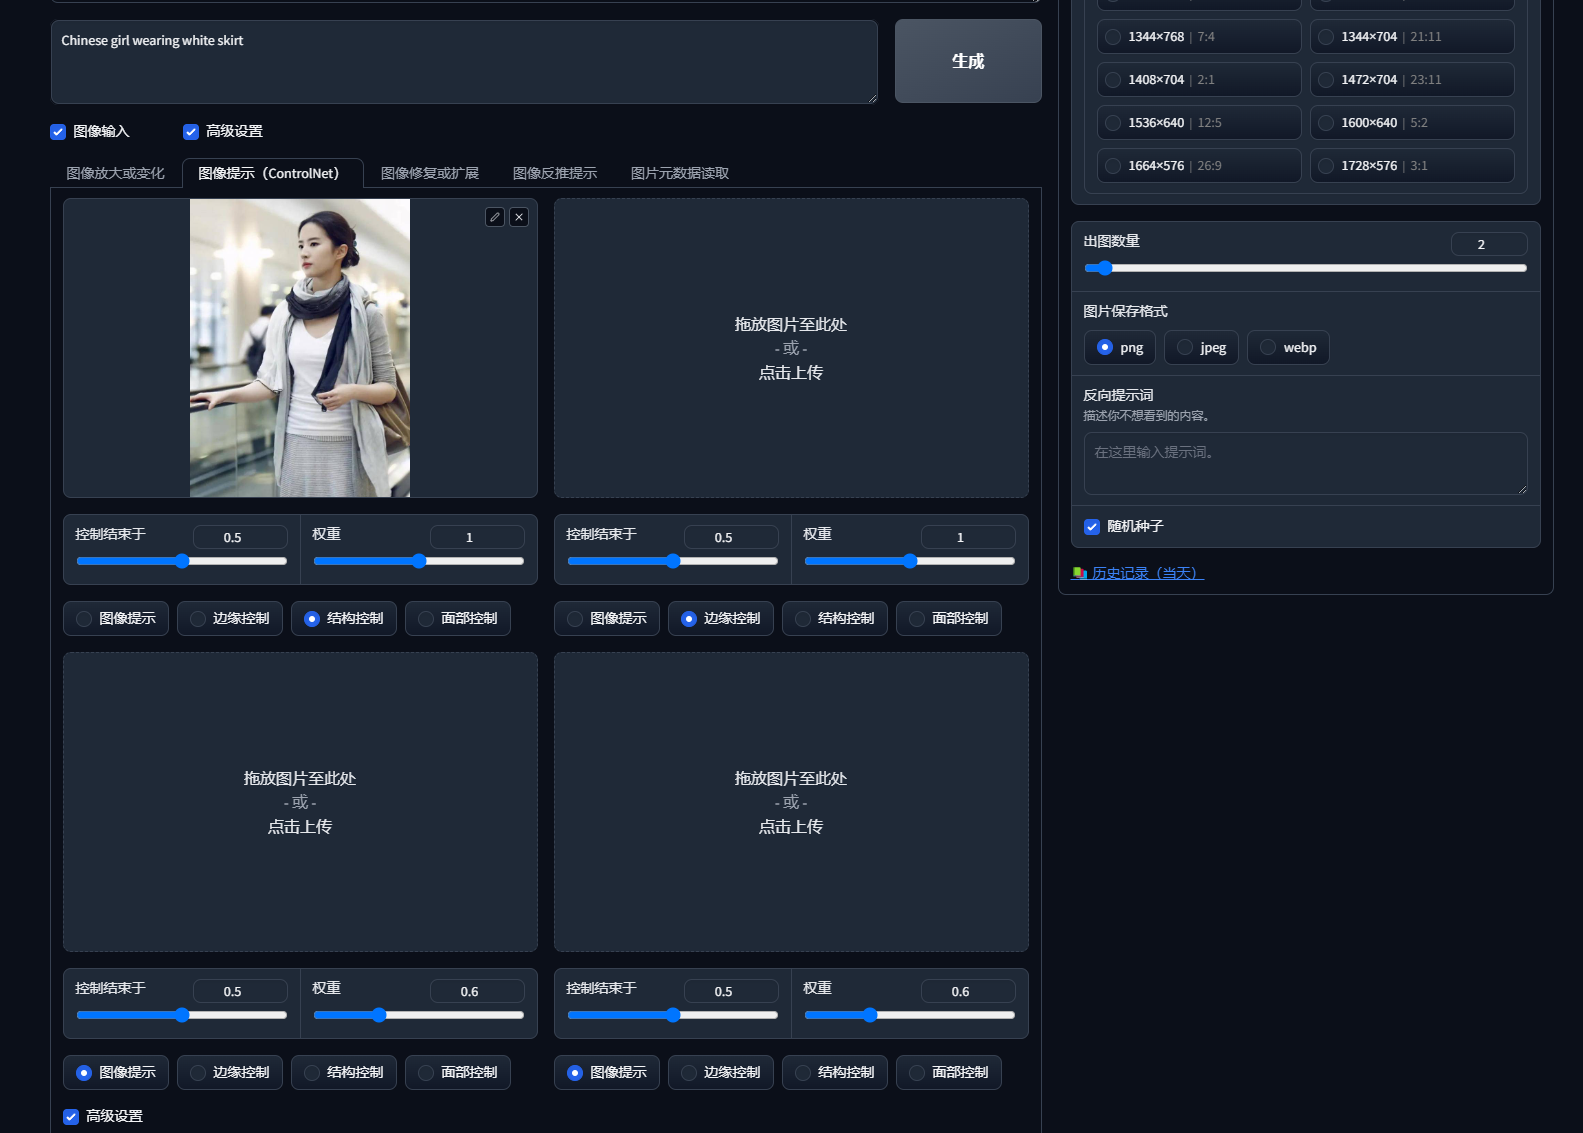Click the 出图数量 value field showing 2
The height and width of the screenshot is (1133, 1583).
(1489, 244)
